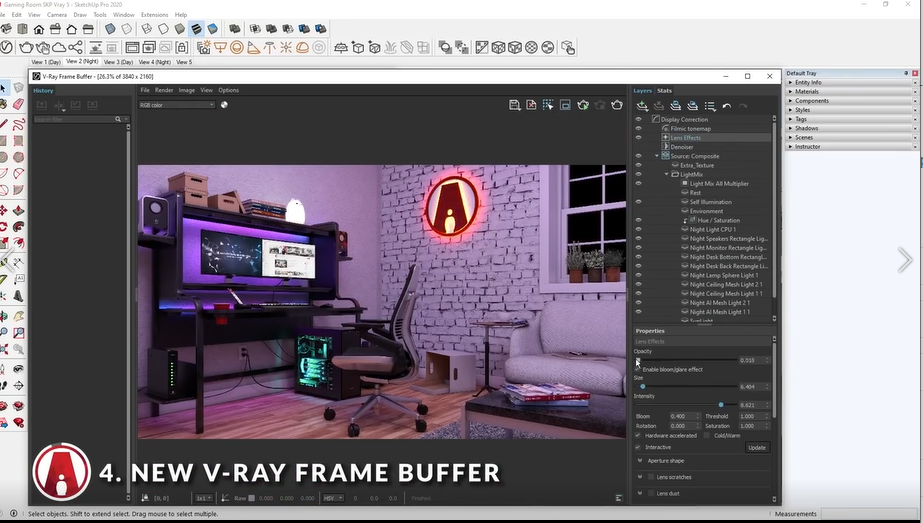The image size is (923, 523).
Task: Click the region render icon in frame buffer
Action: (548, 105)
